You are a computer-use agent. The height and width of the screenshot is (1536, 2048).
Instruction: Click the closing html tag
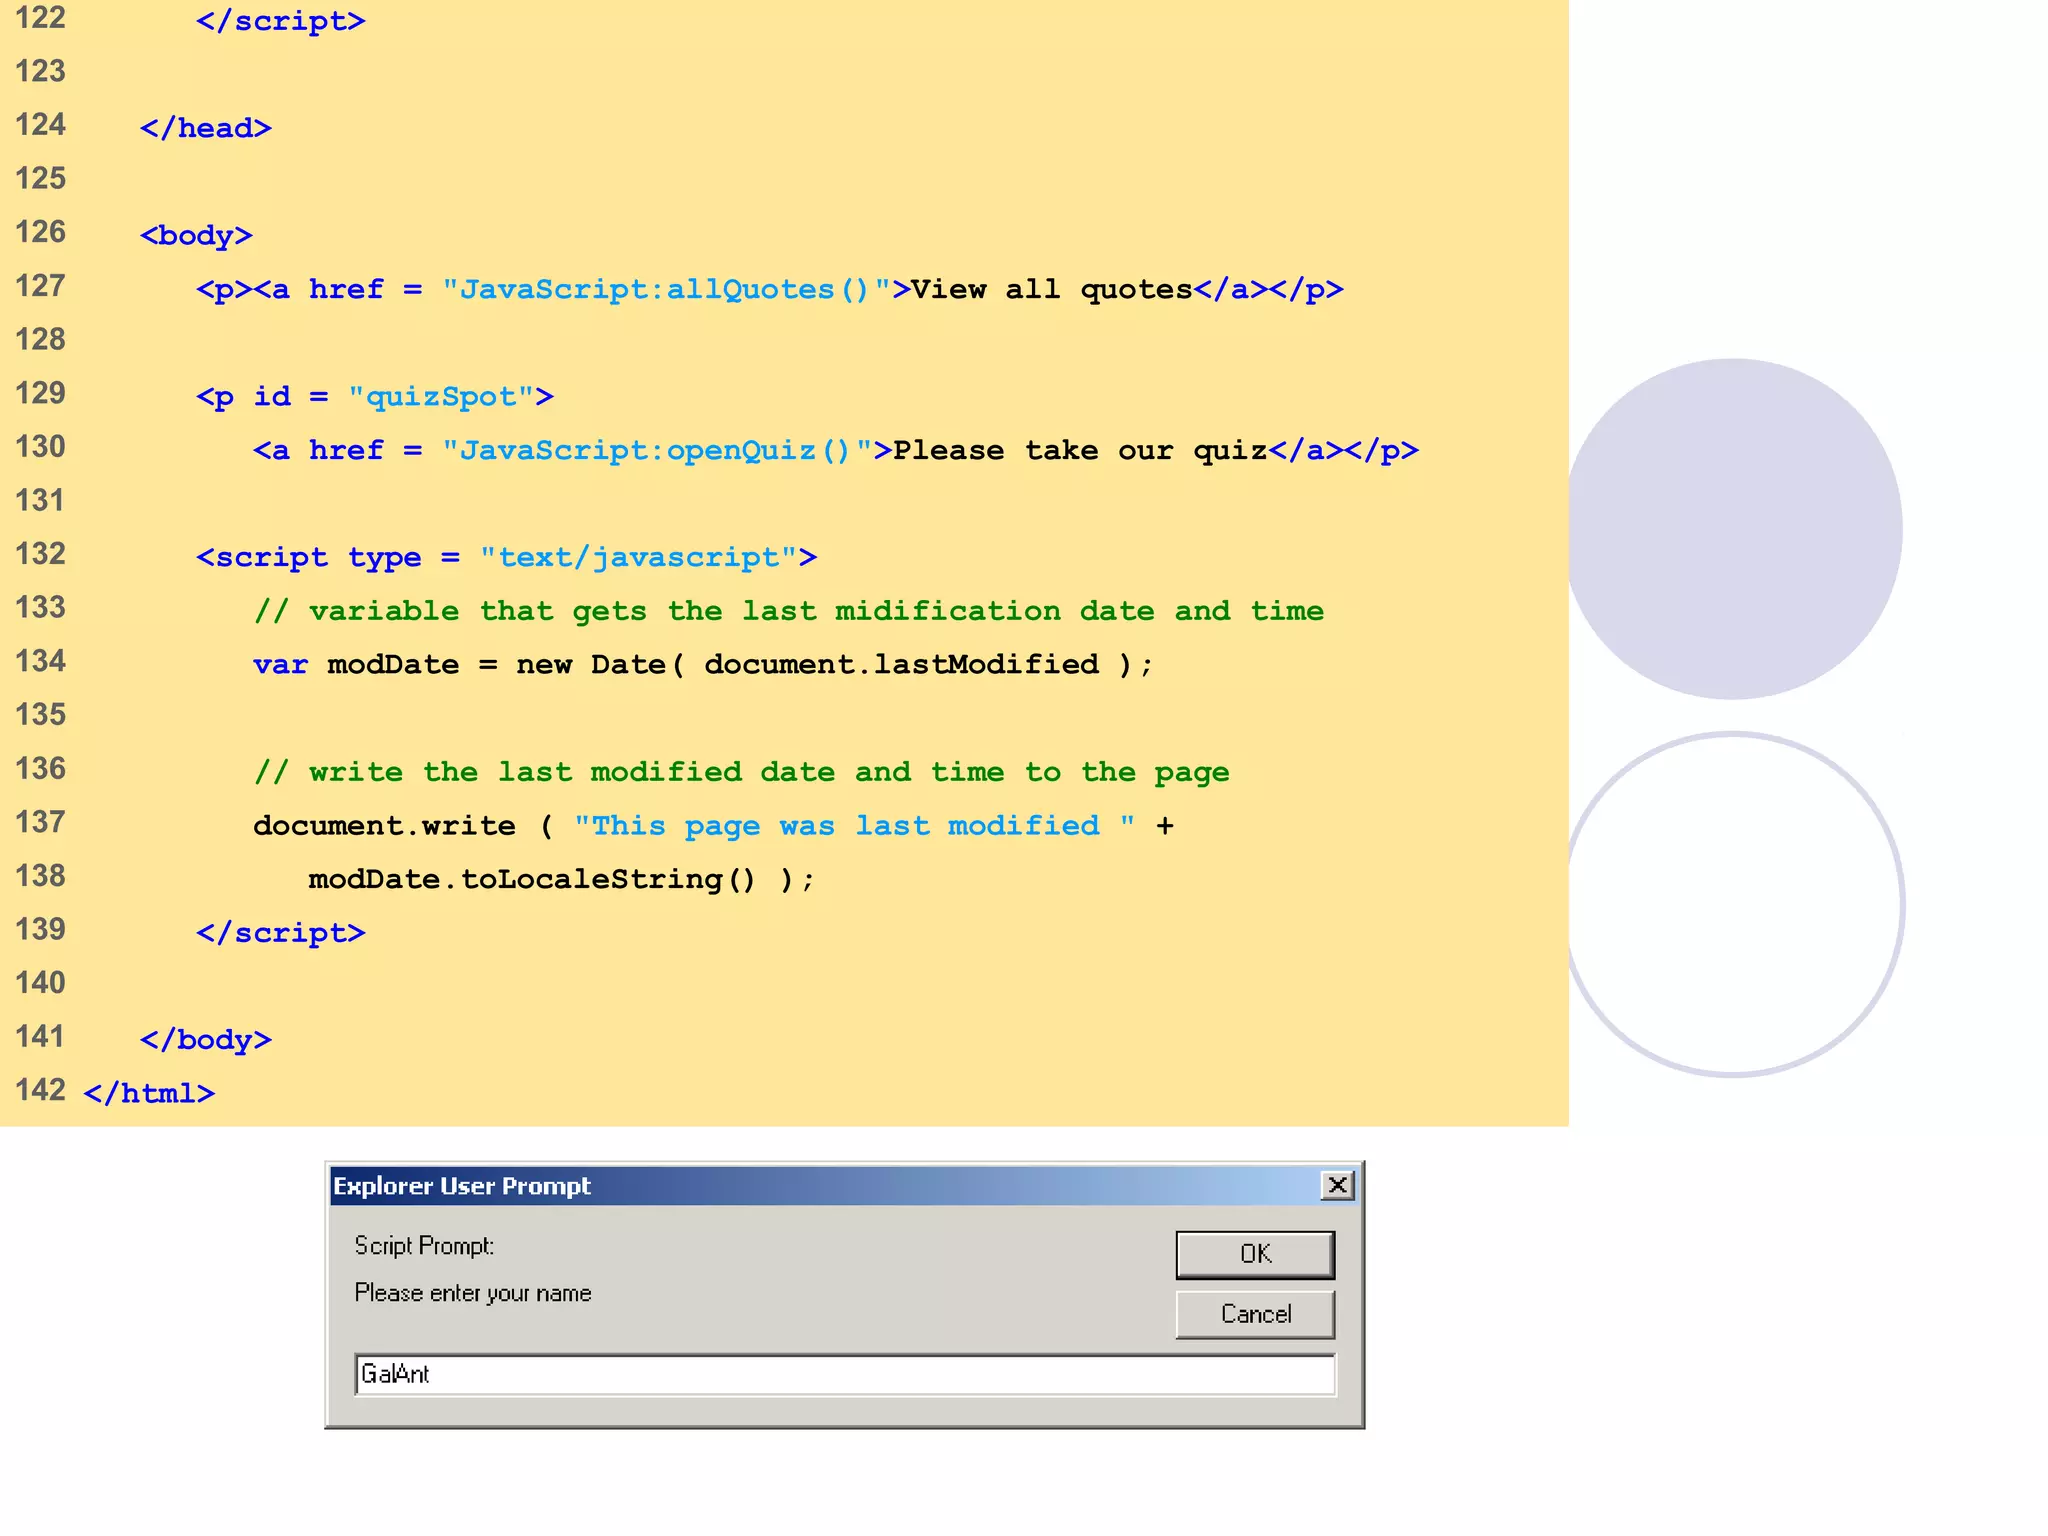[x=149, y=1093]
